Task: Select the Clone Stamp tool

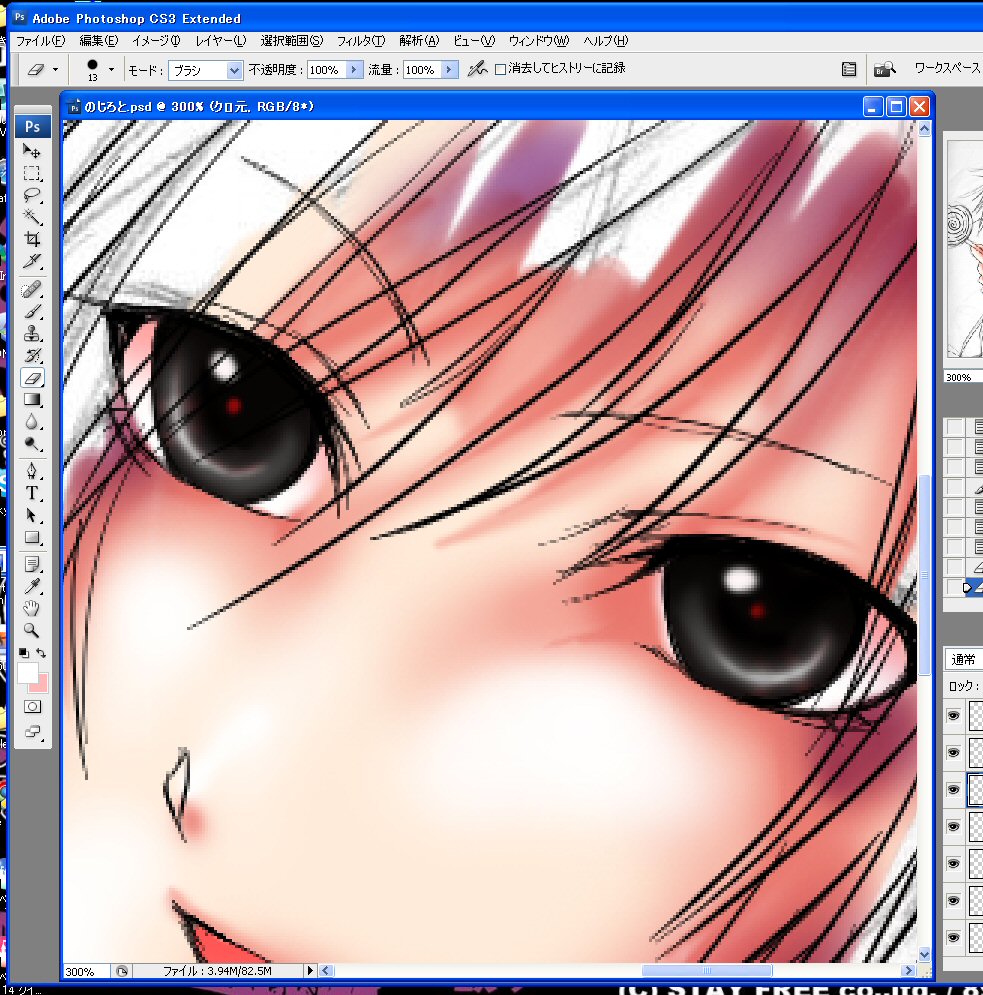Action: pos(31,333)
